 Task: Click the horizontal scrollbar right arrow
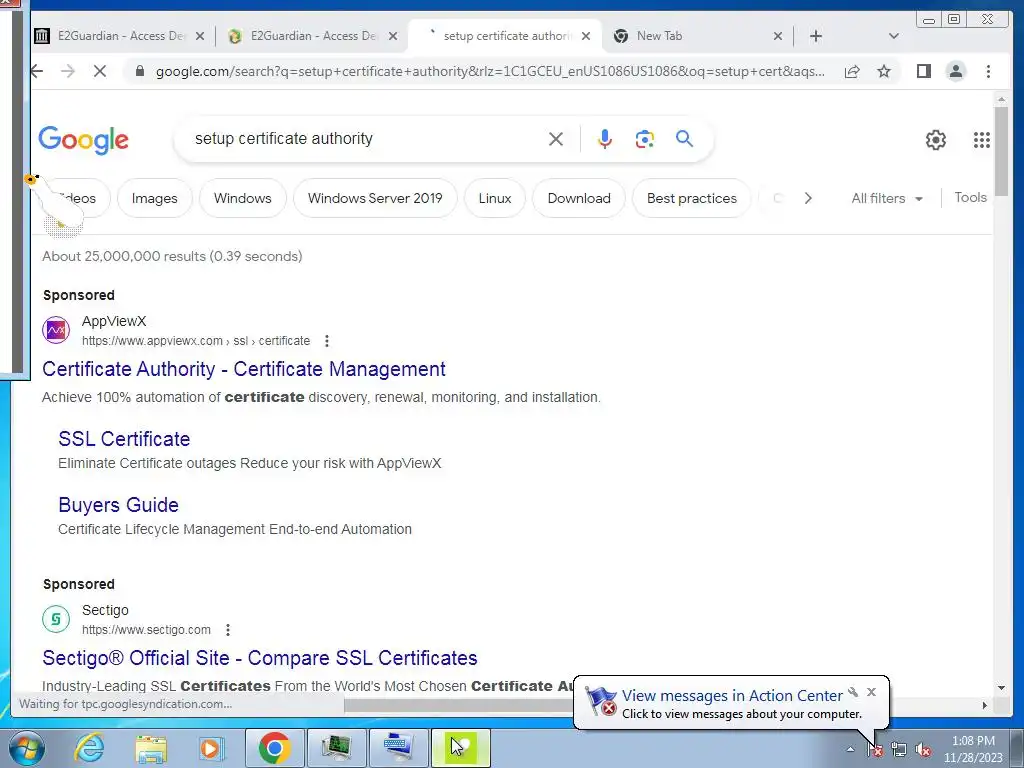(984, 705)
